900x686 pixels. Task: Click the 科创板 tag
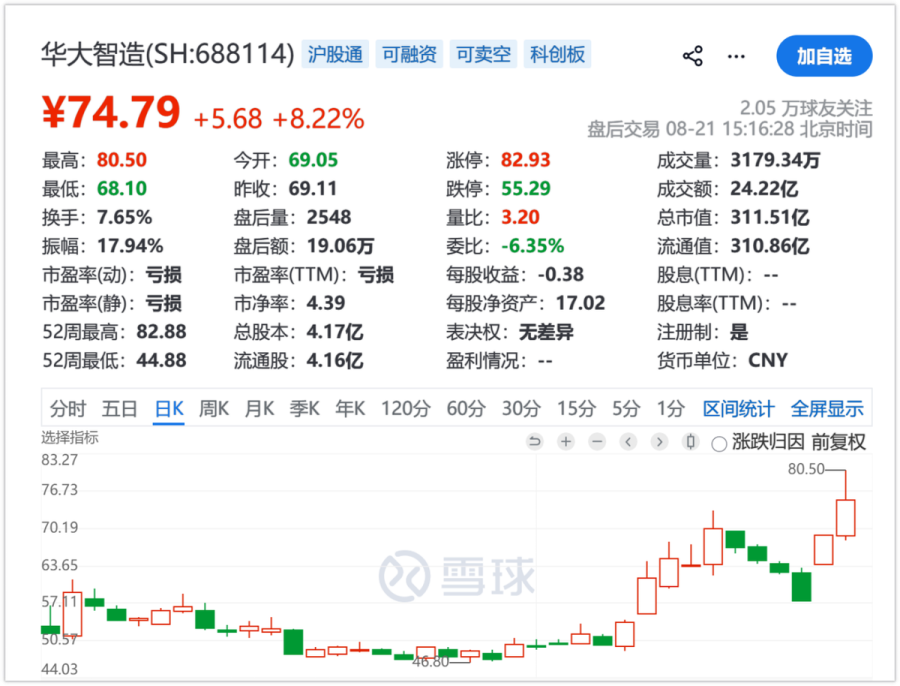(x=557, y=55)
